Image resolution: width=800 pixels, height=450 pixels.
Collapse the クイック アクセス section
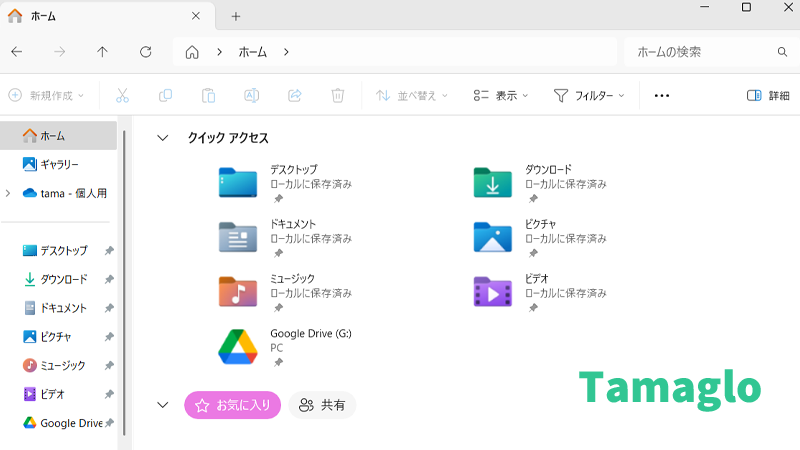[163, 138]
